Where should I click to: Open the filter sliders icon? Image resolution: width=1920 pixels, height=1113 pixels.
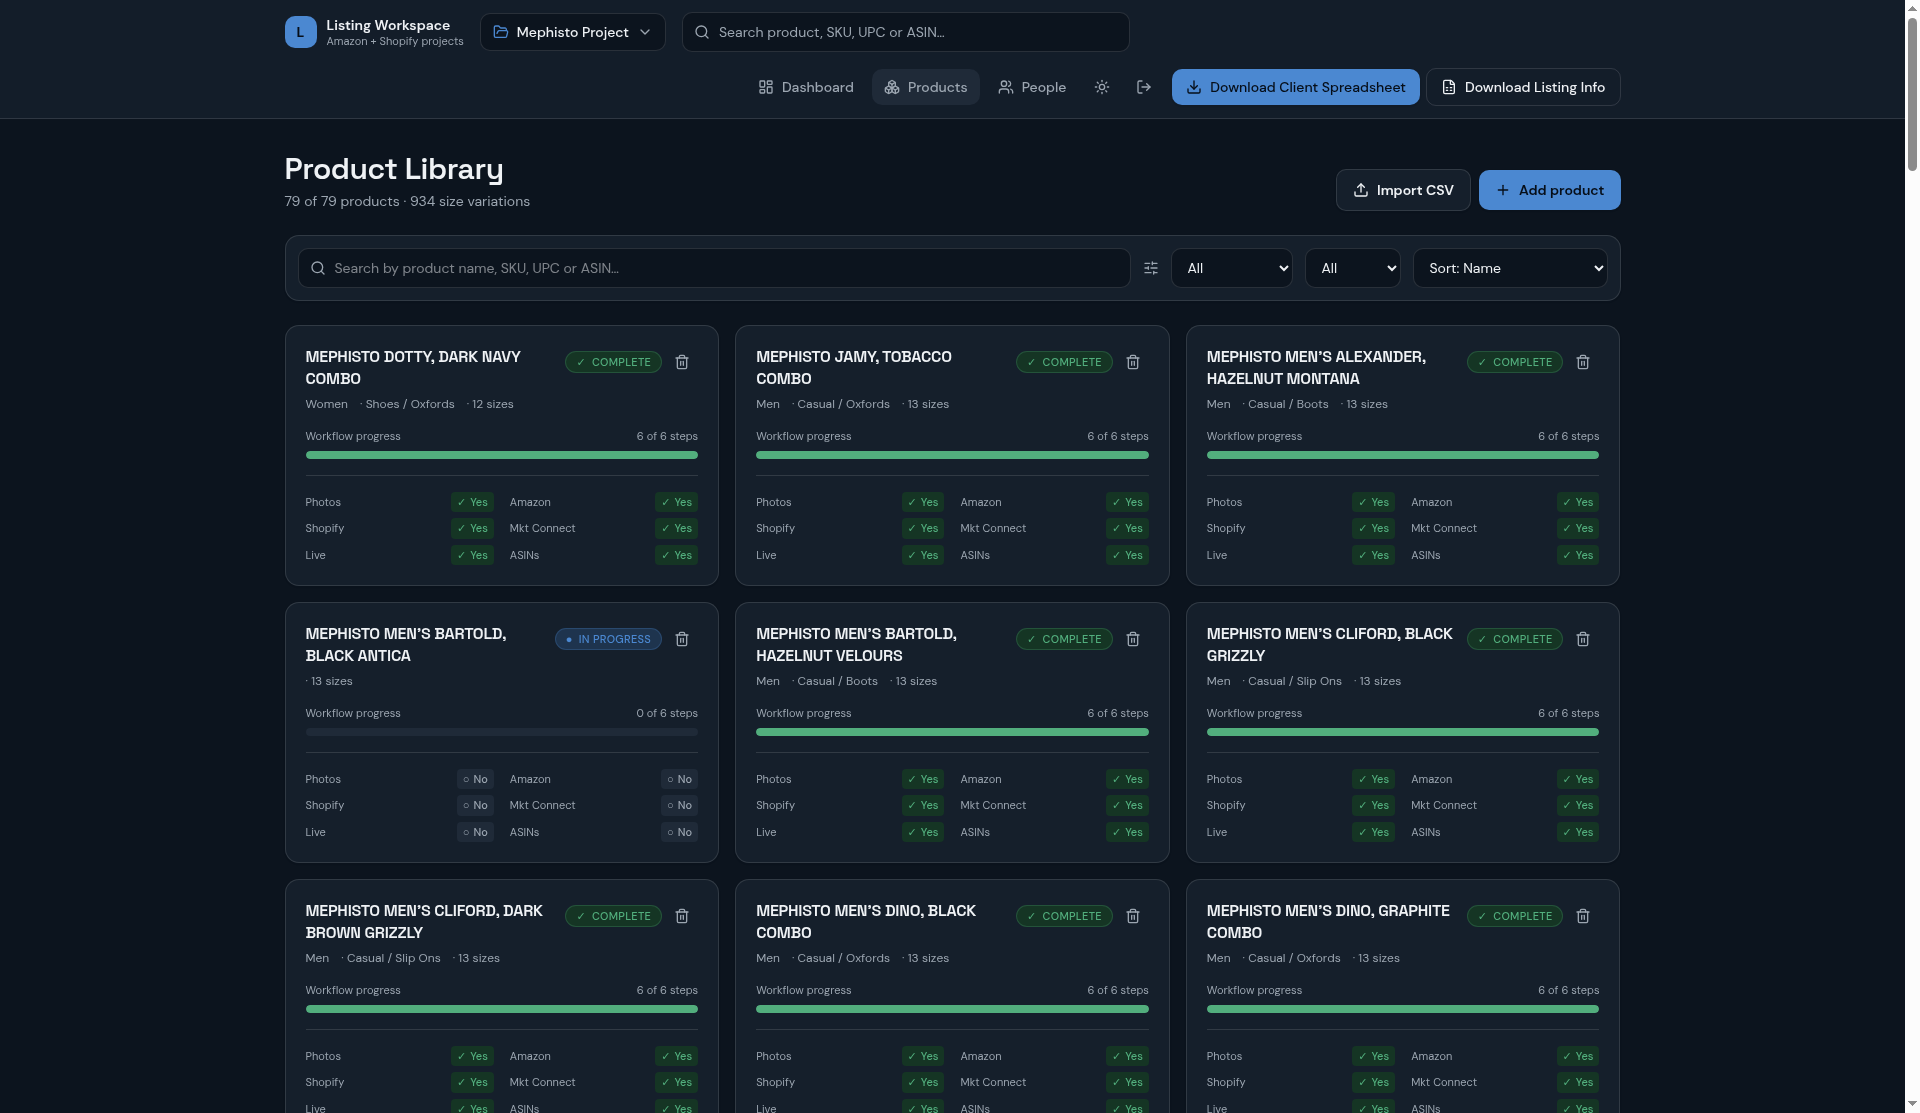click(1151, 268)
